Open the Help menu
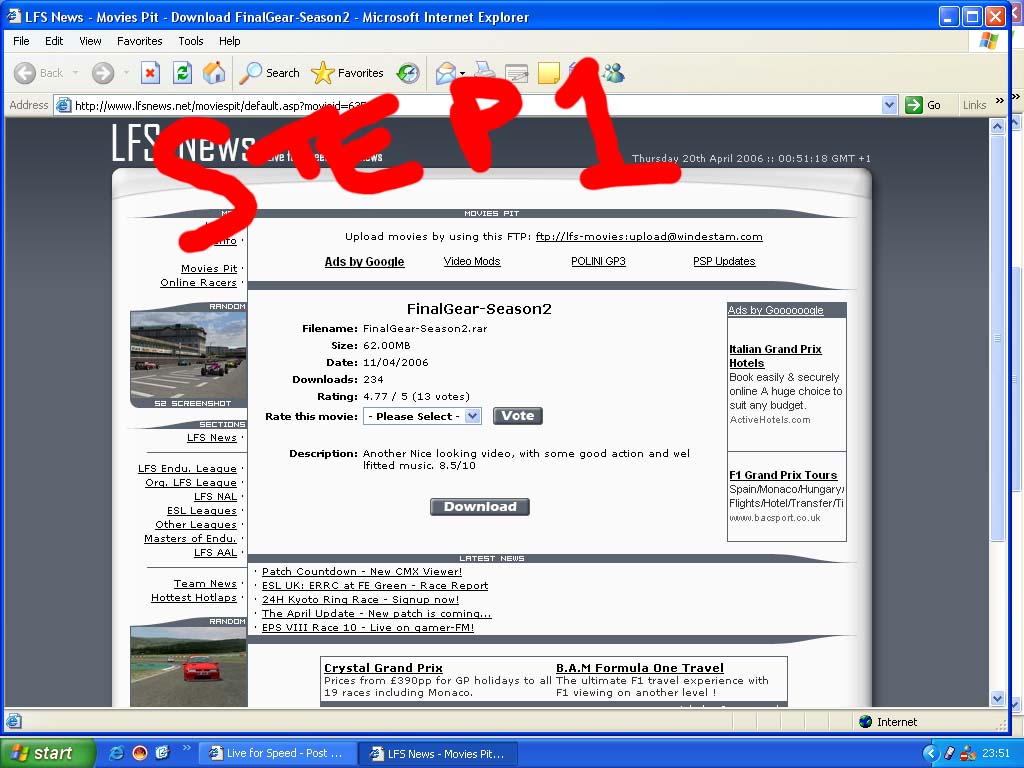Screen dimensions: 1024x768 229,41
